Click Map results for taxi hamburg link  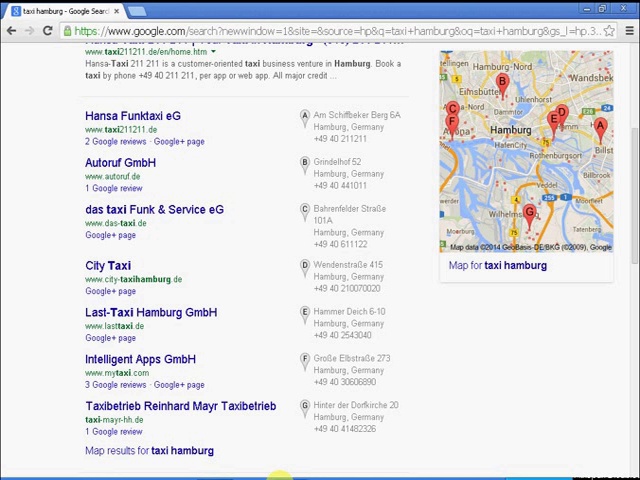tap(149, 451)
